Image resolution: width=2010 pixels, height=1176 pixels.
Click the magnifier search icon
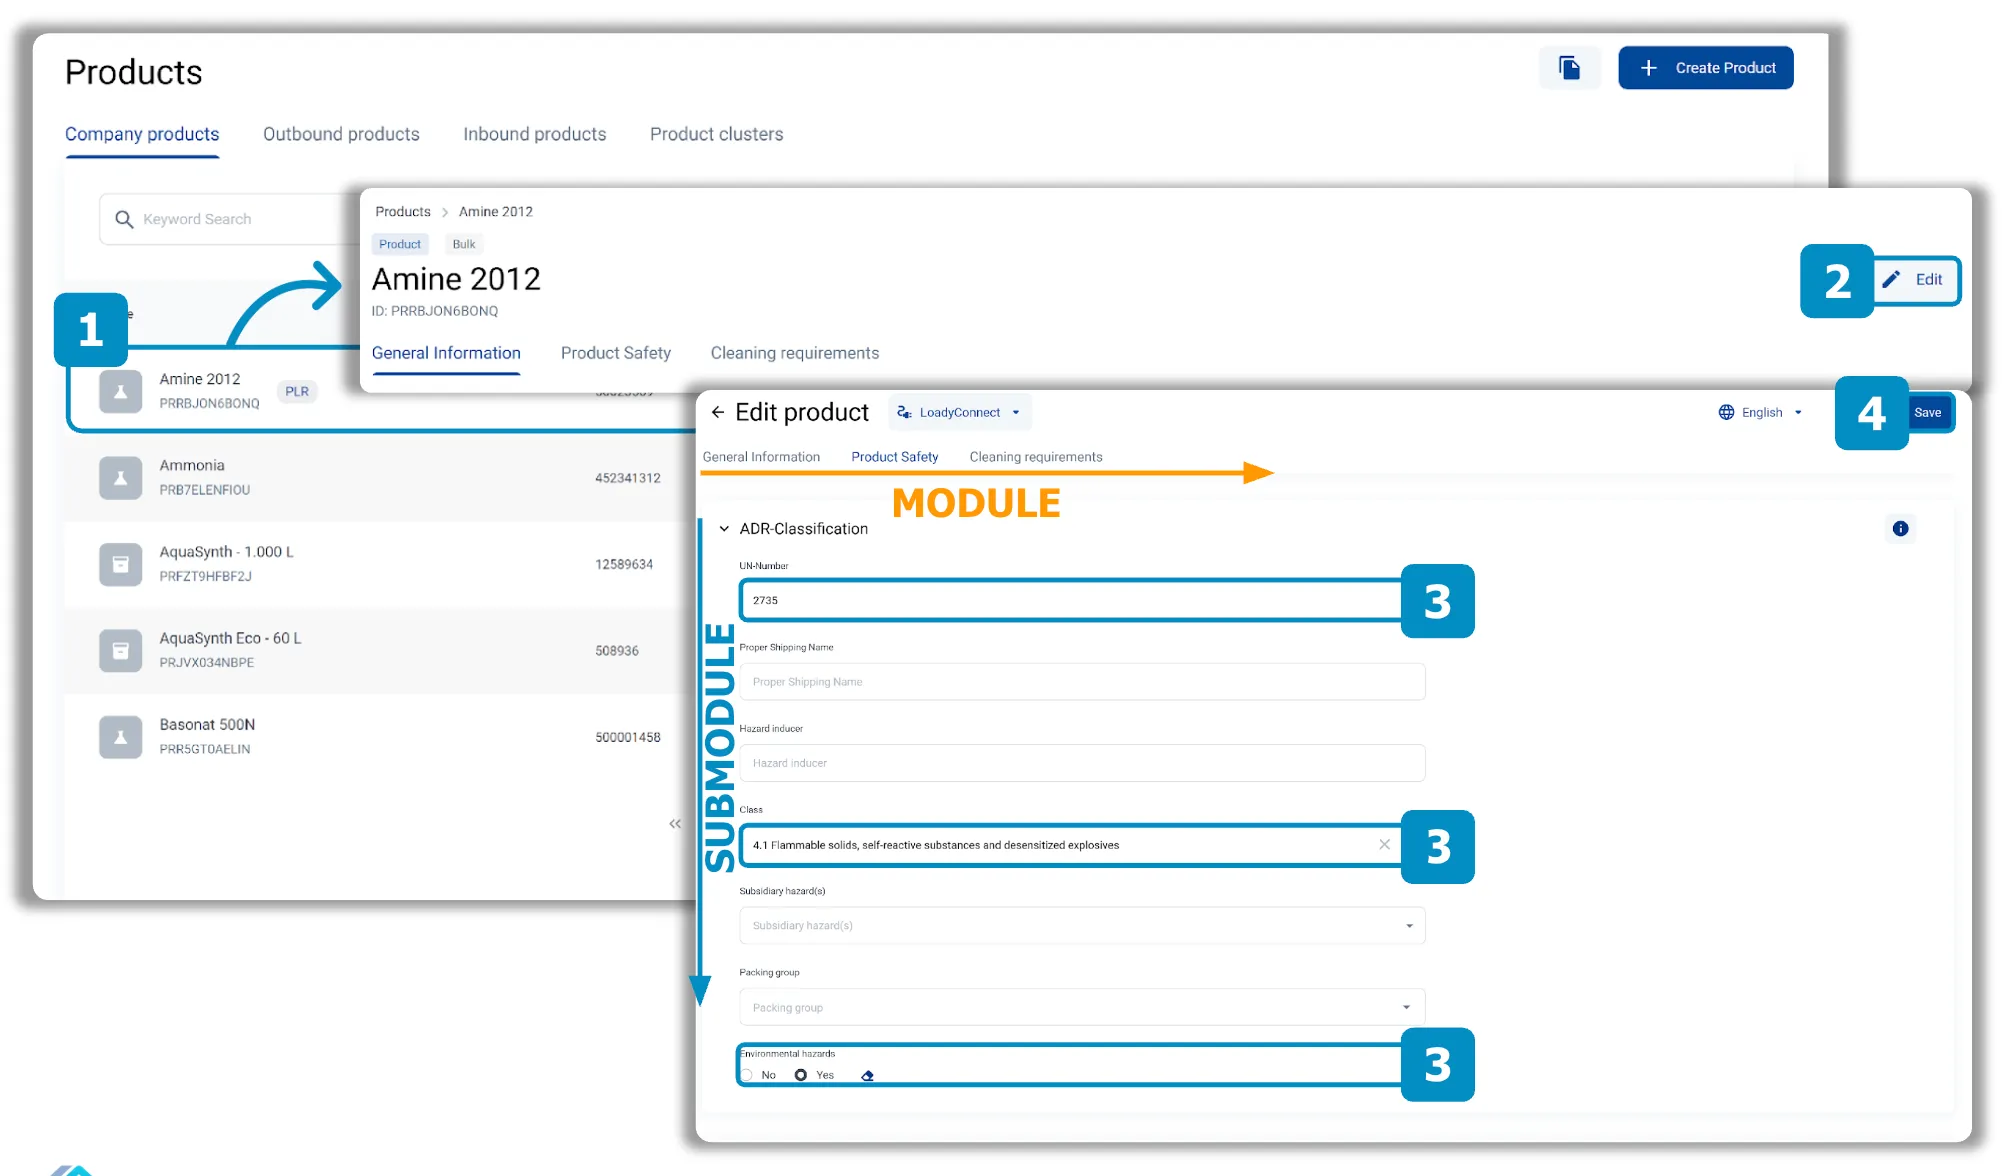(124, 219)
